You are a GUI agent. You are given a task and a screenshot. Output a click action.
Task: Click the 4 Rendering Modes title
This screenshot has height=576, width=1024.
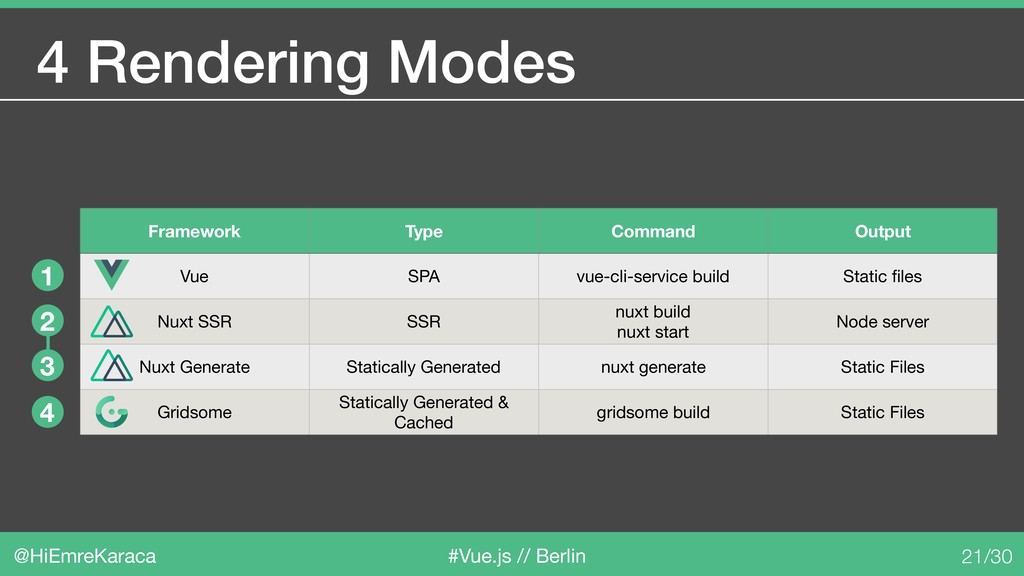[x=306, y=63]
